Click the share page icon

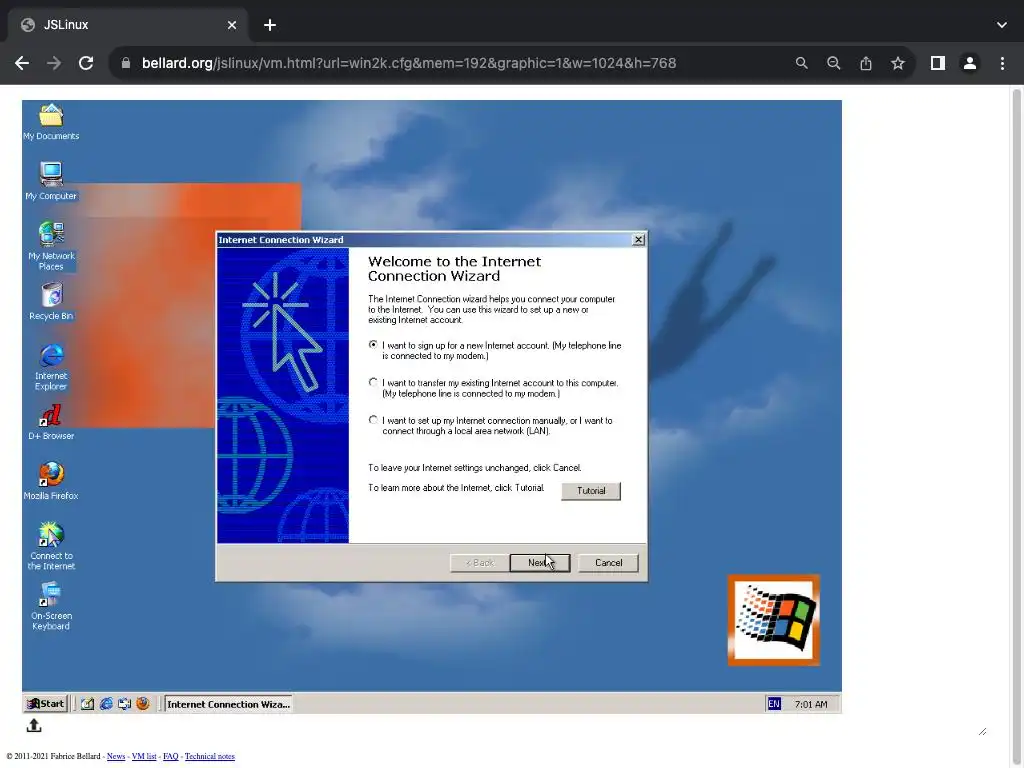point(865,63)
